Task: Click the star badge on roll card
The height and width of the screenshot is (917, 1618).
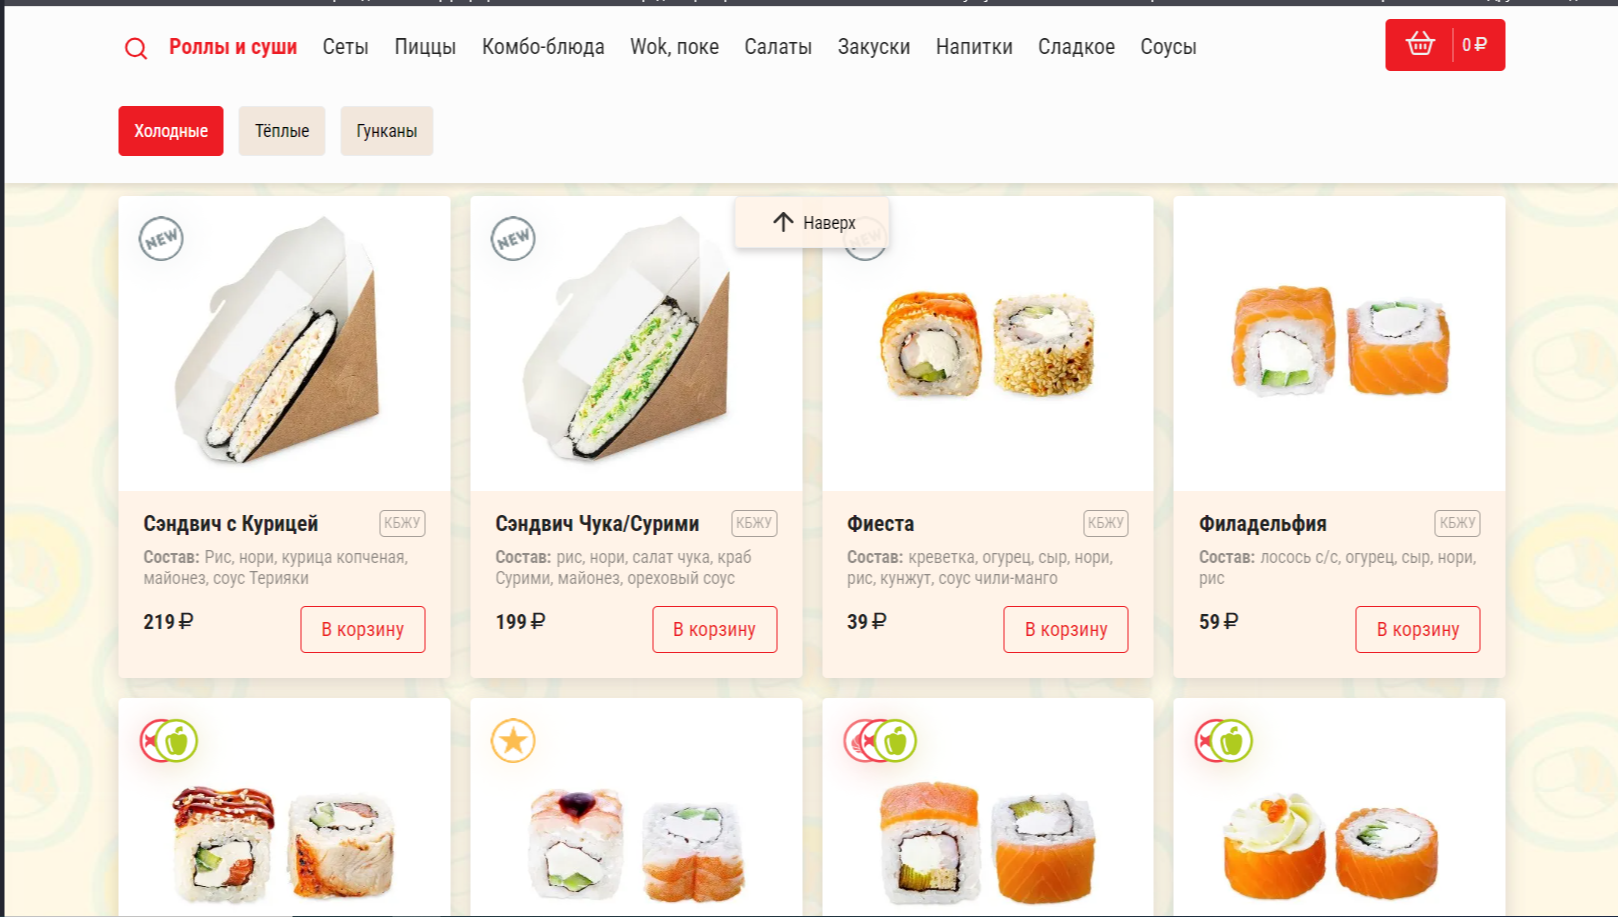Action: [x=513, y=741]
